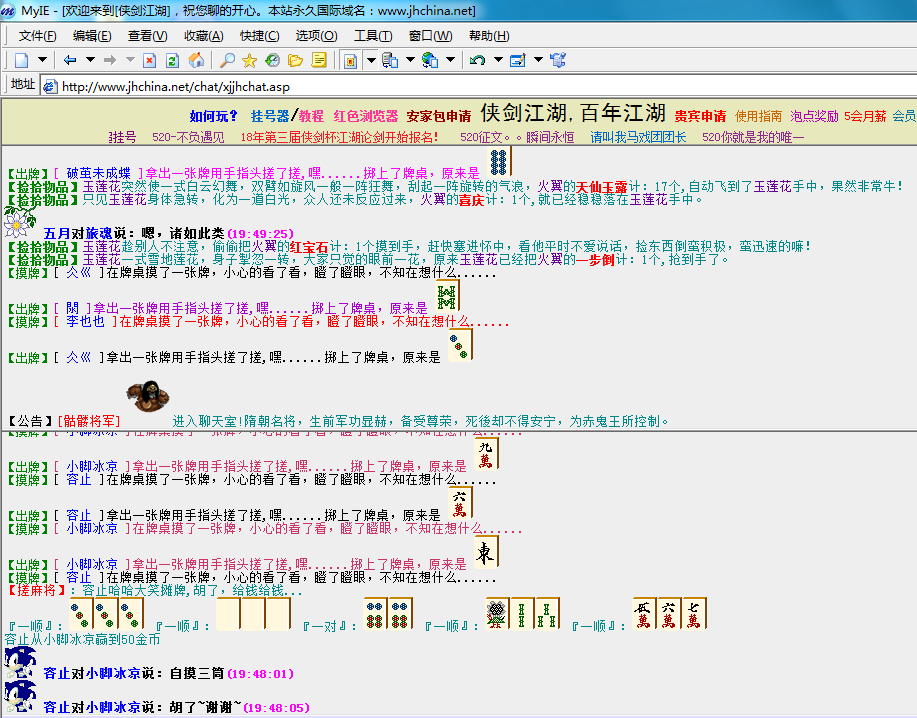917x718 pixels.
Task: Open the 文件(F) menu
Action: [x=37, y=36]
